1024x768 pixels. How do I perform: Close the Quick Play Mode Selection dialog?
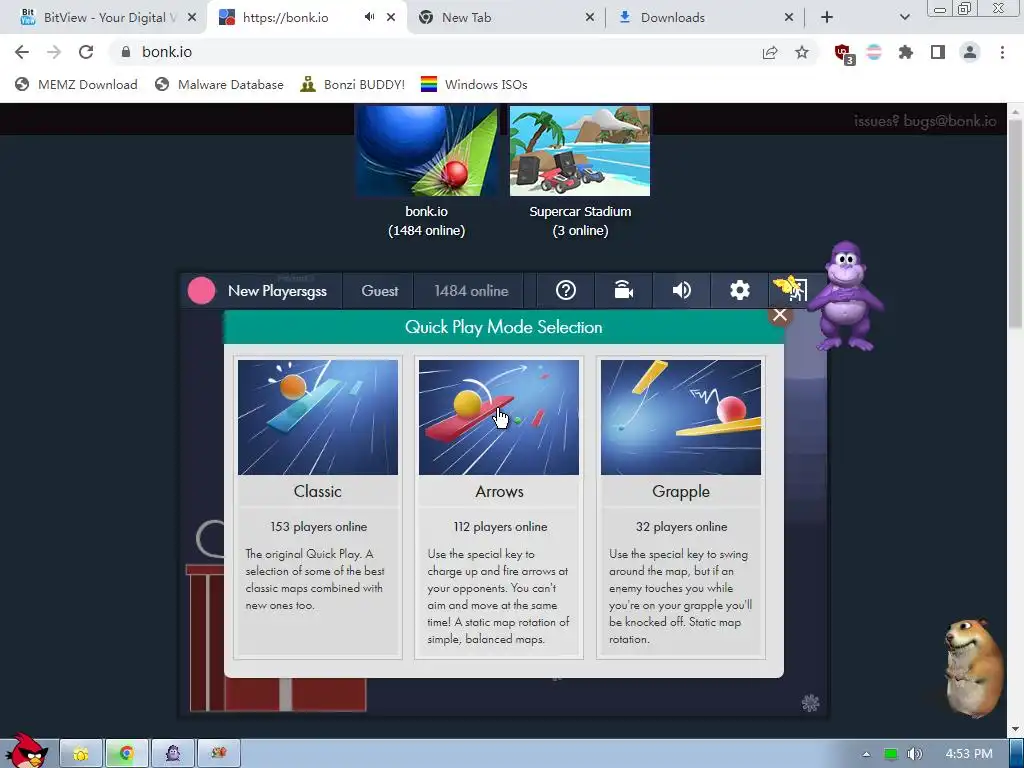pos(779,315)
